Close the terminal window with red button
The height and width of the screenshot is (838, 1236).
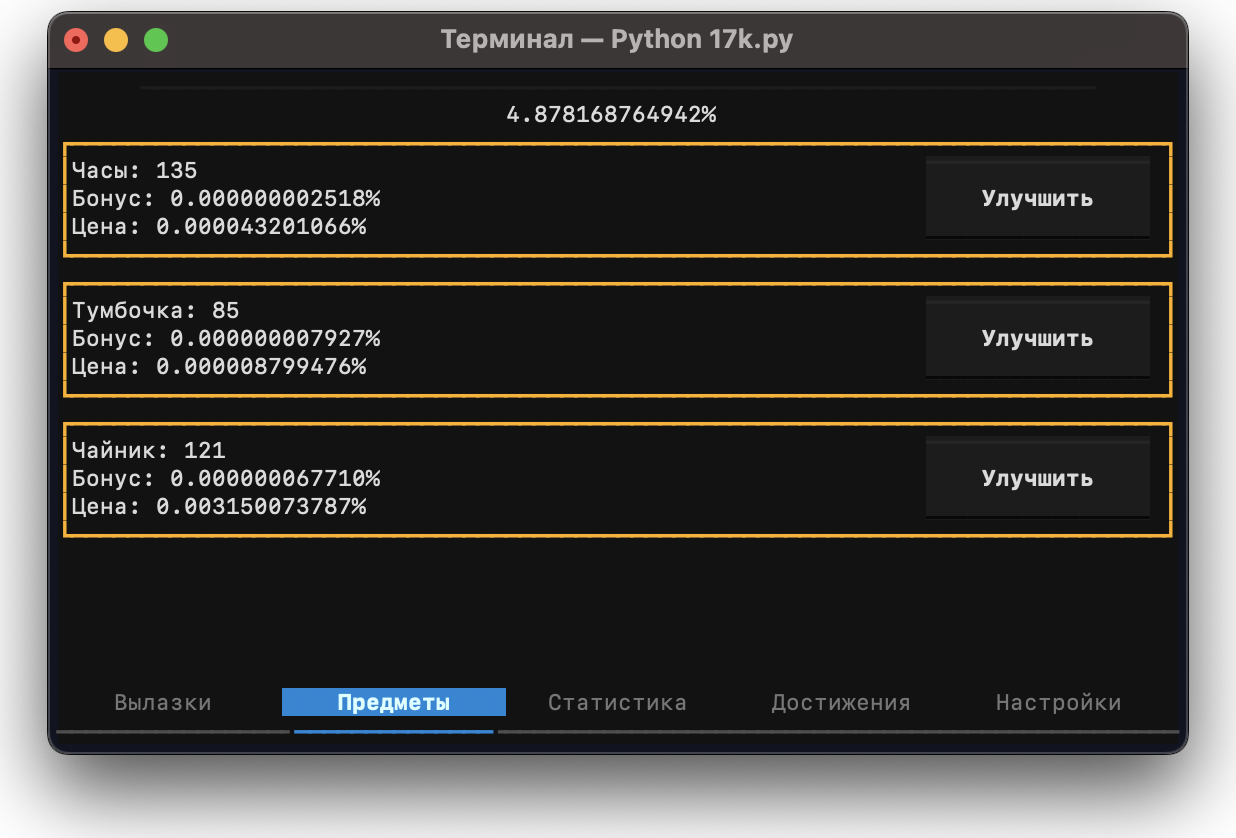76,40
